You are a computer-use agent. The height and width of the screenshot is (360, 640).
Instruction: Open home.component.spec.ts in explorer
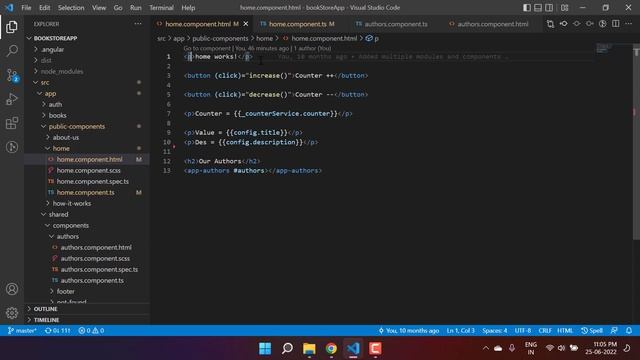92,181
